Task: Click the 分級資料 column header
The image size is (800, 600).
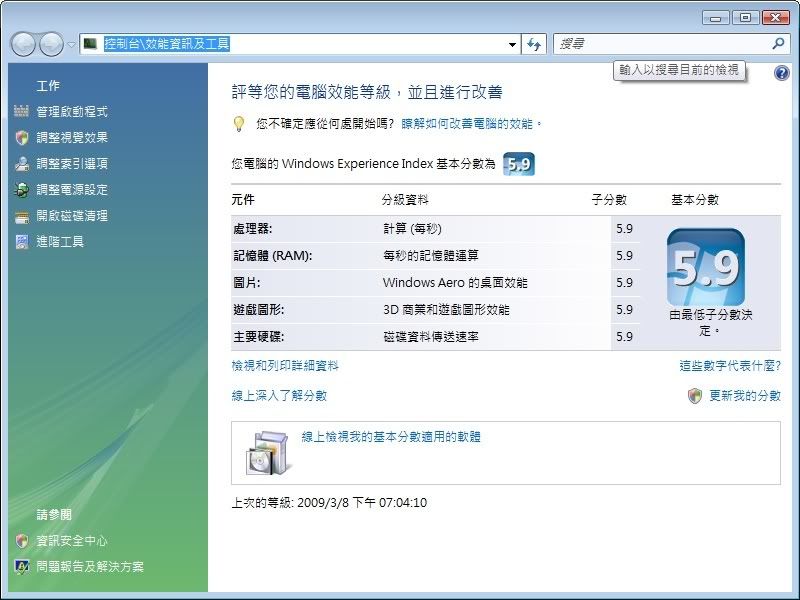Action: click(405, 199)
